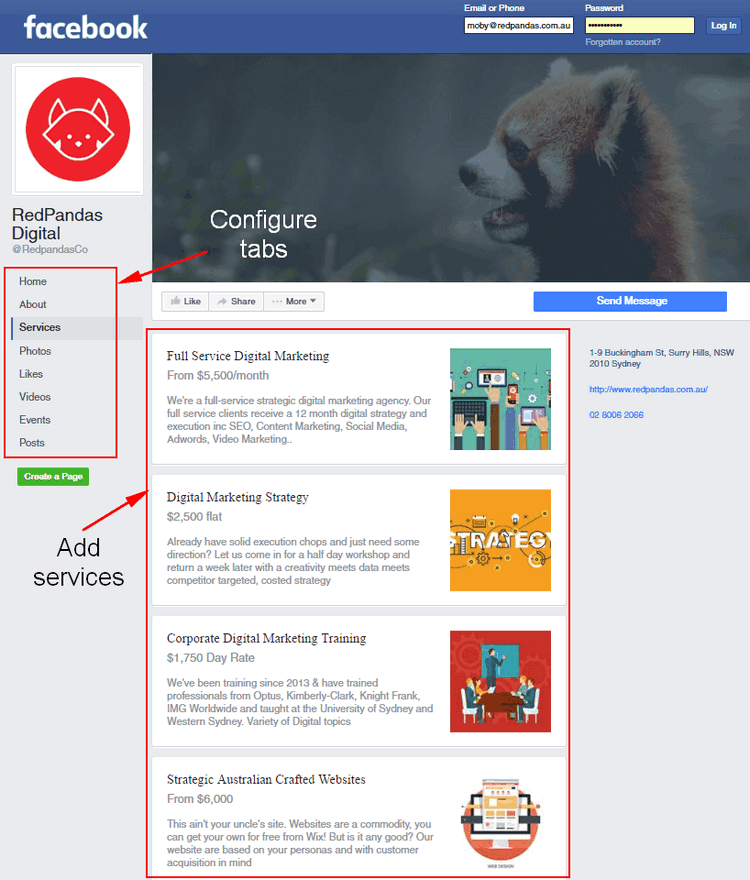Switch to the Photos tab
Screen dimensions: 750x880
(x=35, y=351)
